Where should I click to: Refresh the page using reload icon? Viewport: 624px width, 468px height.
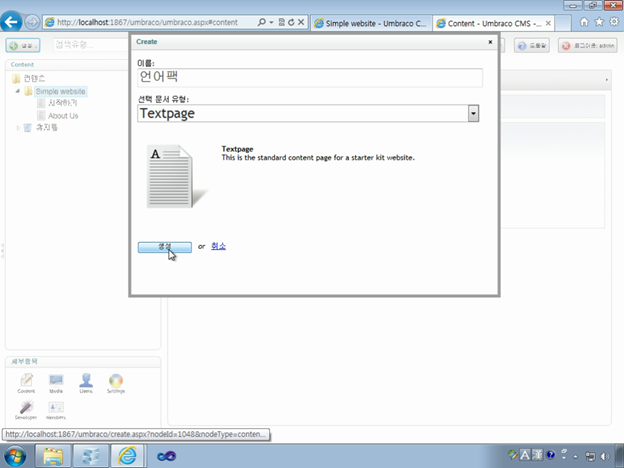point(291,22)
